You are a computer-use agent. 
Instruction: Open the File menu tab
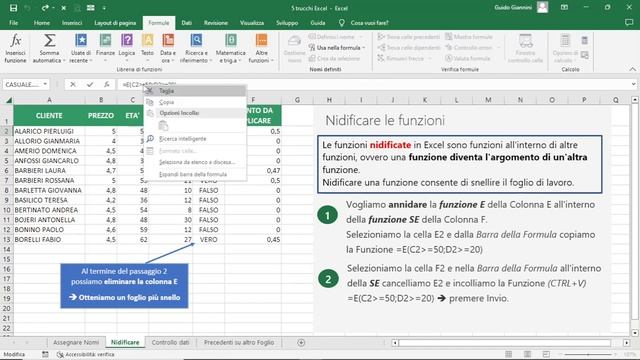tap(13, 23)
